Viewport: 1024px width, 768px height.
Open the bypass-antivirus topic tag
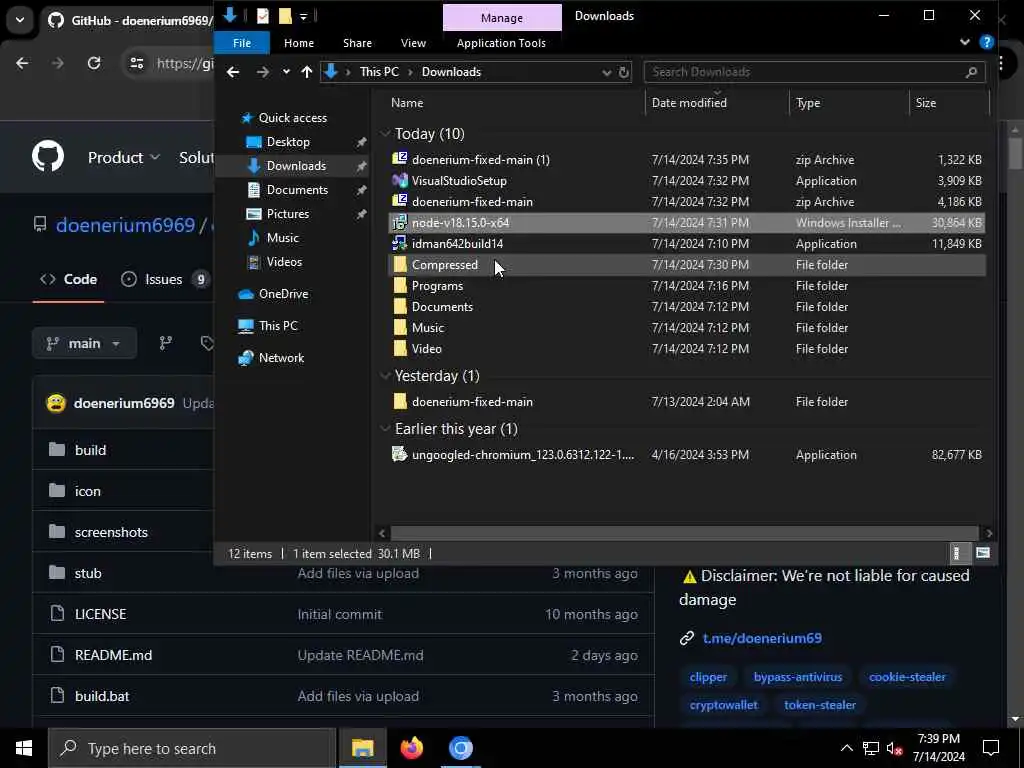click(x=797, y=677)
